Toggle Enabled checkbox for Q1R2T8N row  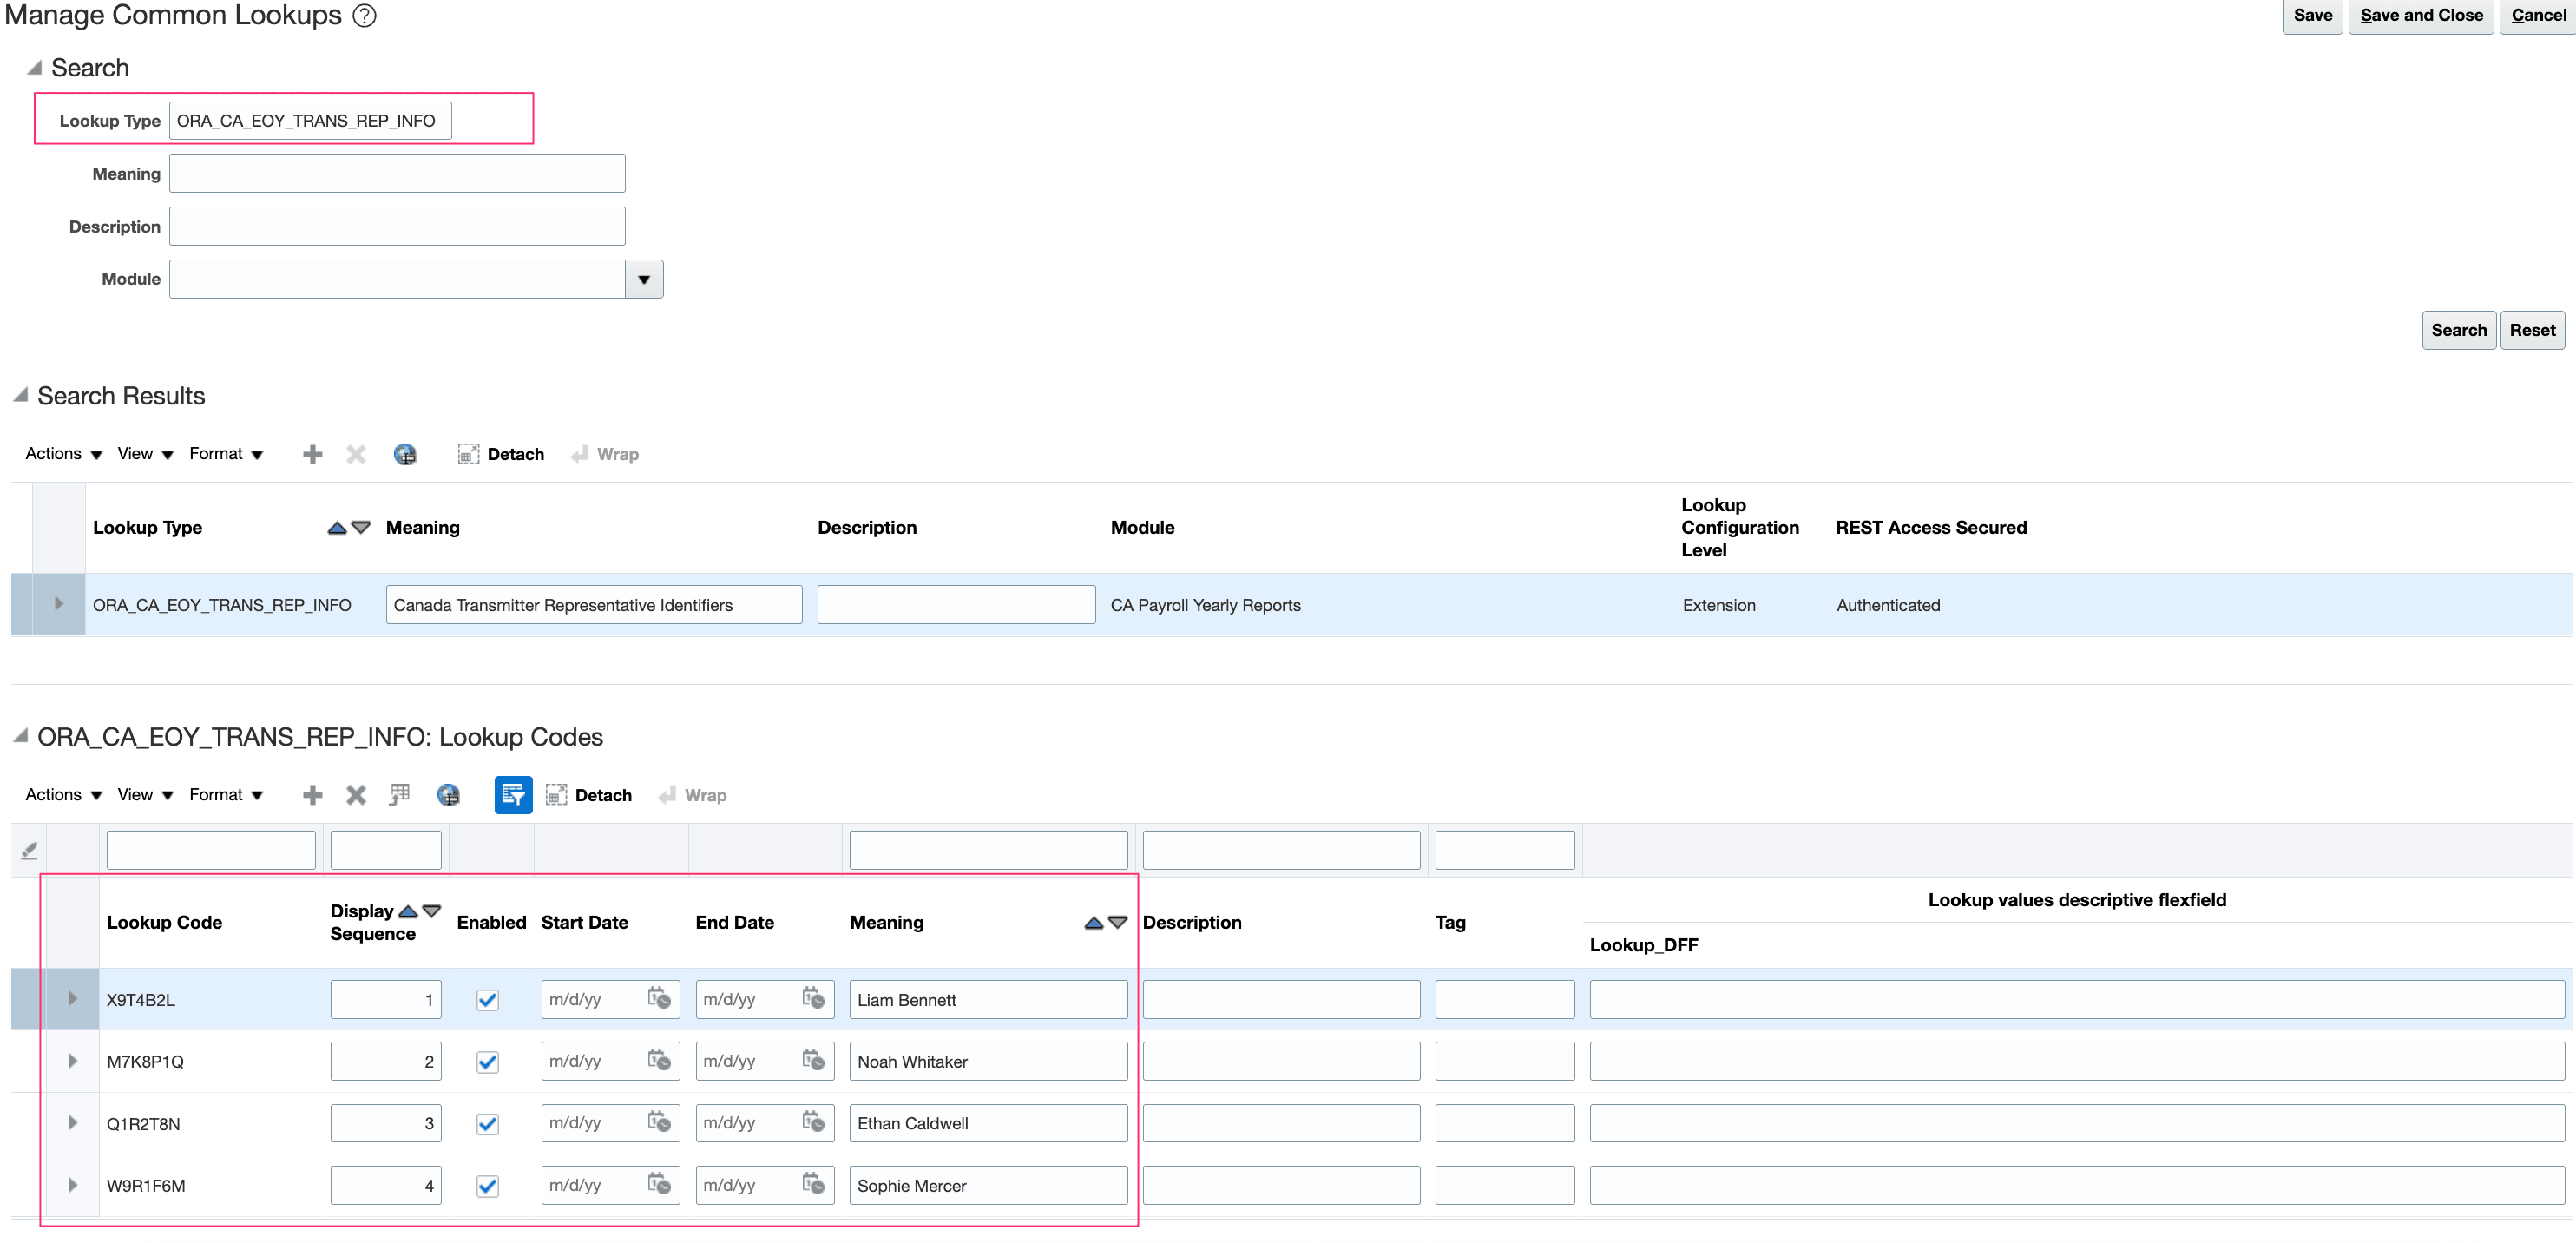pyautogui.click(x=487, y=1124)
